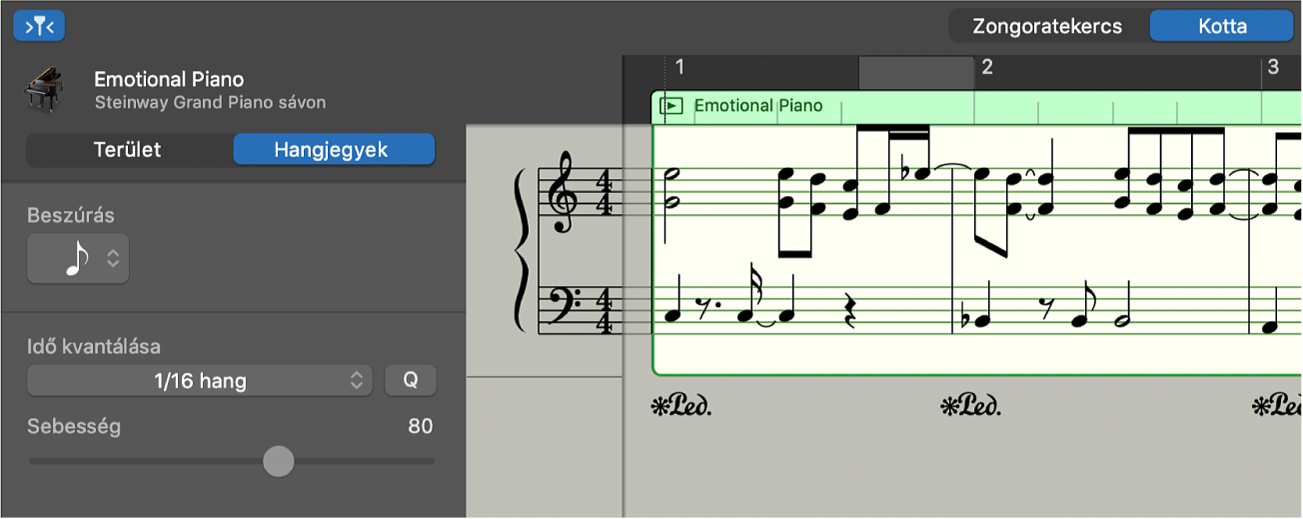The height and width of the screenshot is (519, 1303).
Task: Click the region play icon beside Emotional Piano
Action: click(x=672, y=106)
